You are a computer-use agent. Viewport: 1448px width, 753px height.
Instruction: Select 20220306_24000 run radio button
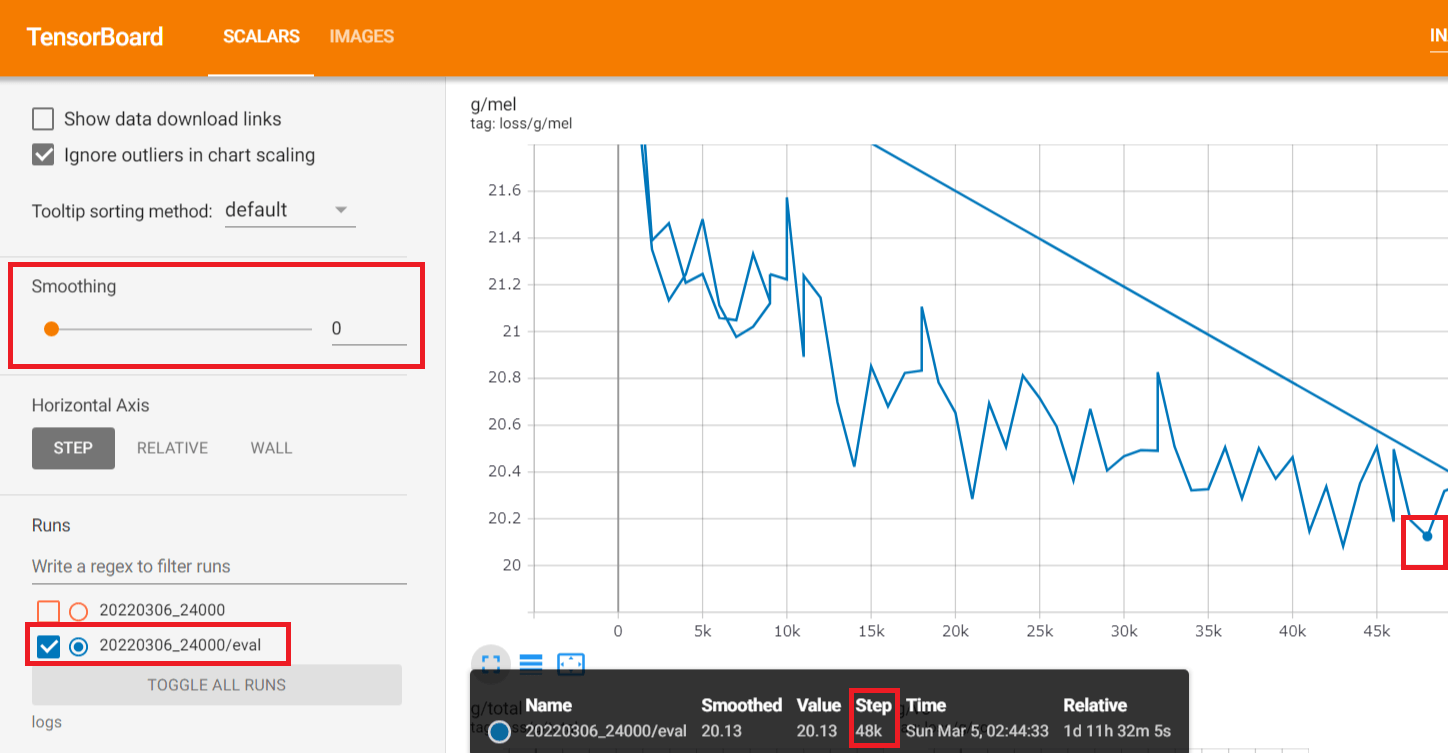click(79, 611)
